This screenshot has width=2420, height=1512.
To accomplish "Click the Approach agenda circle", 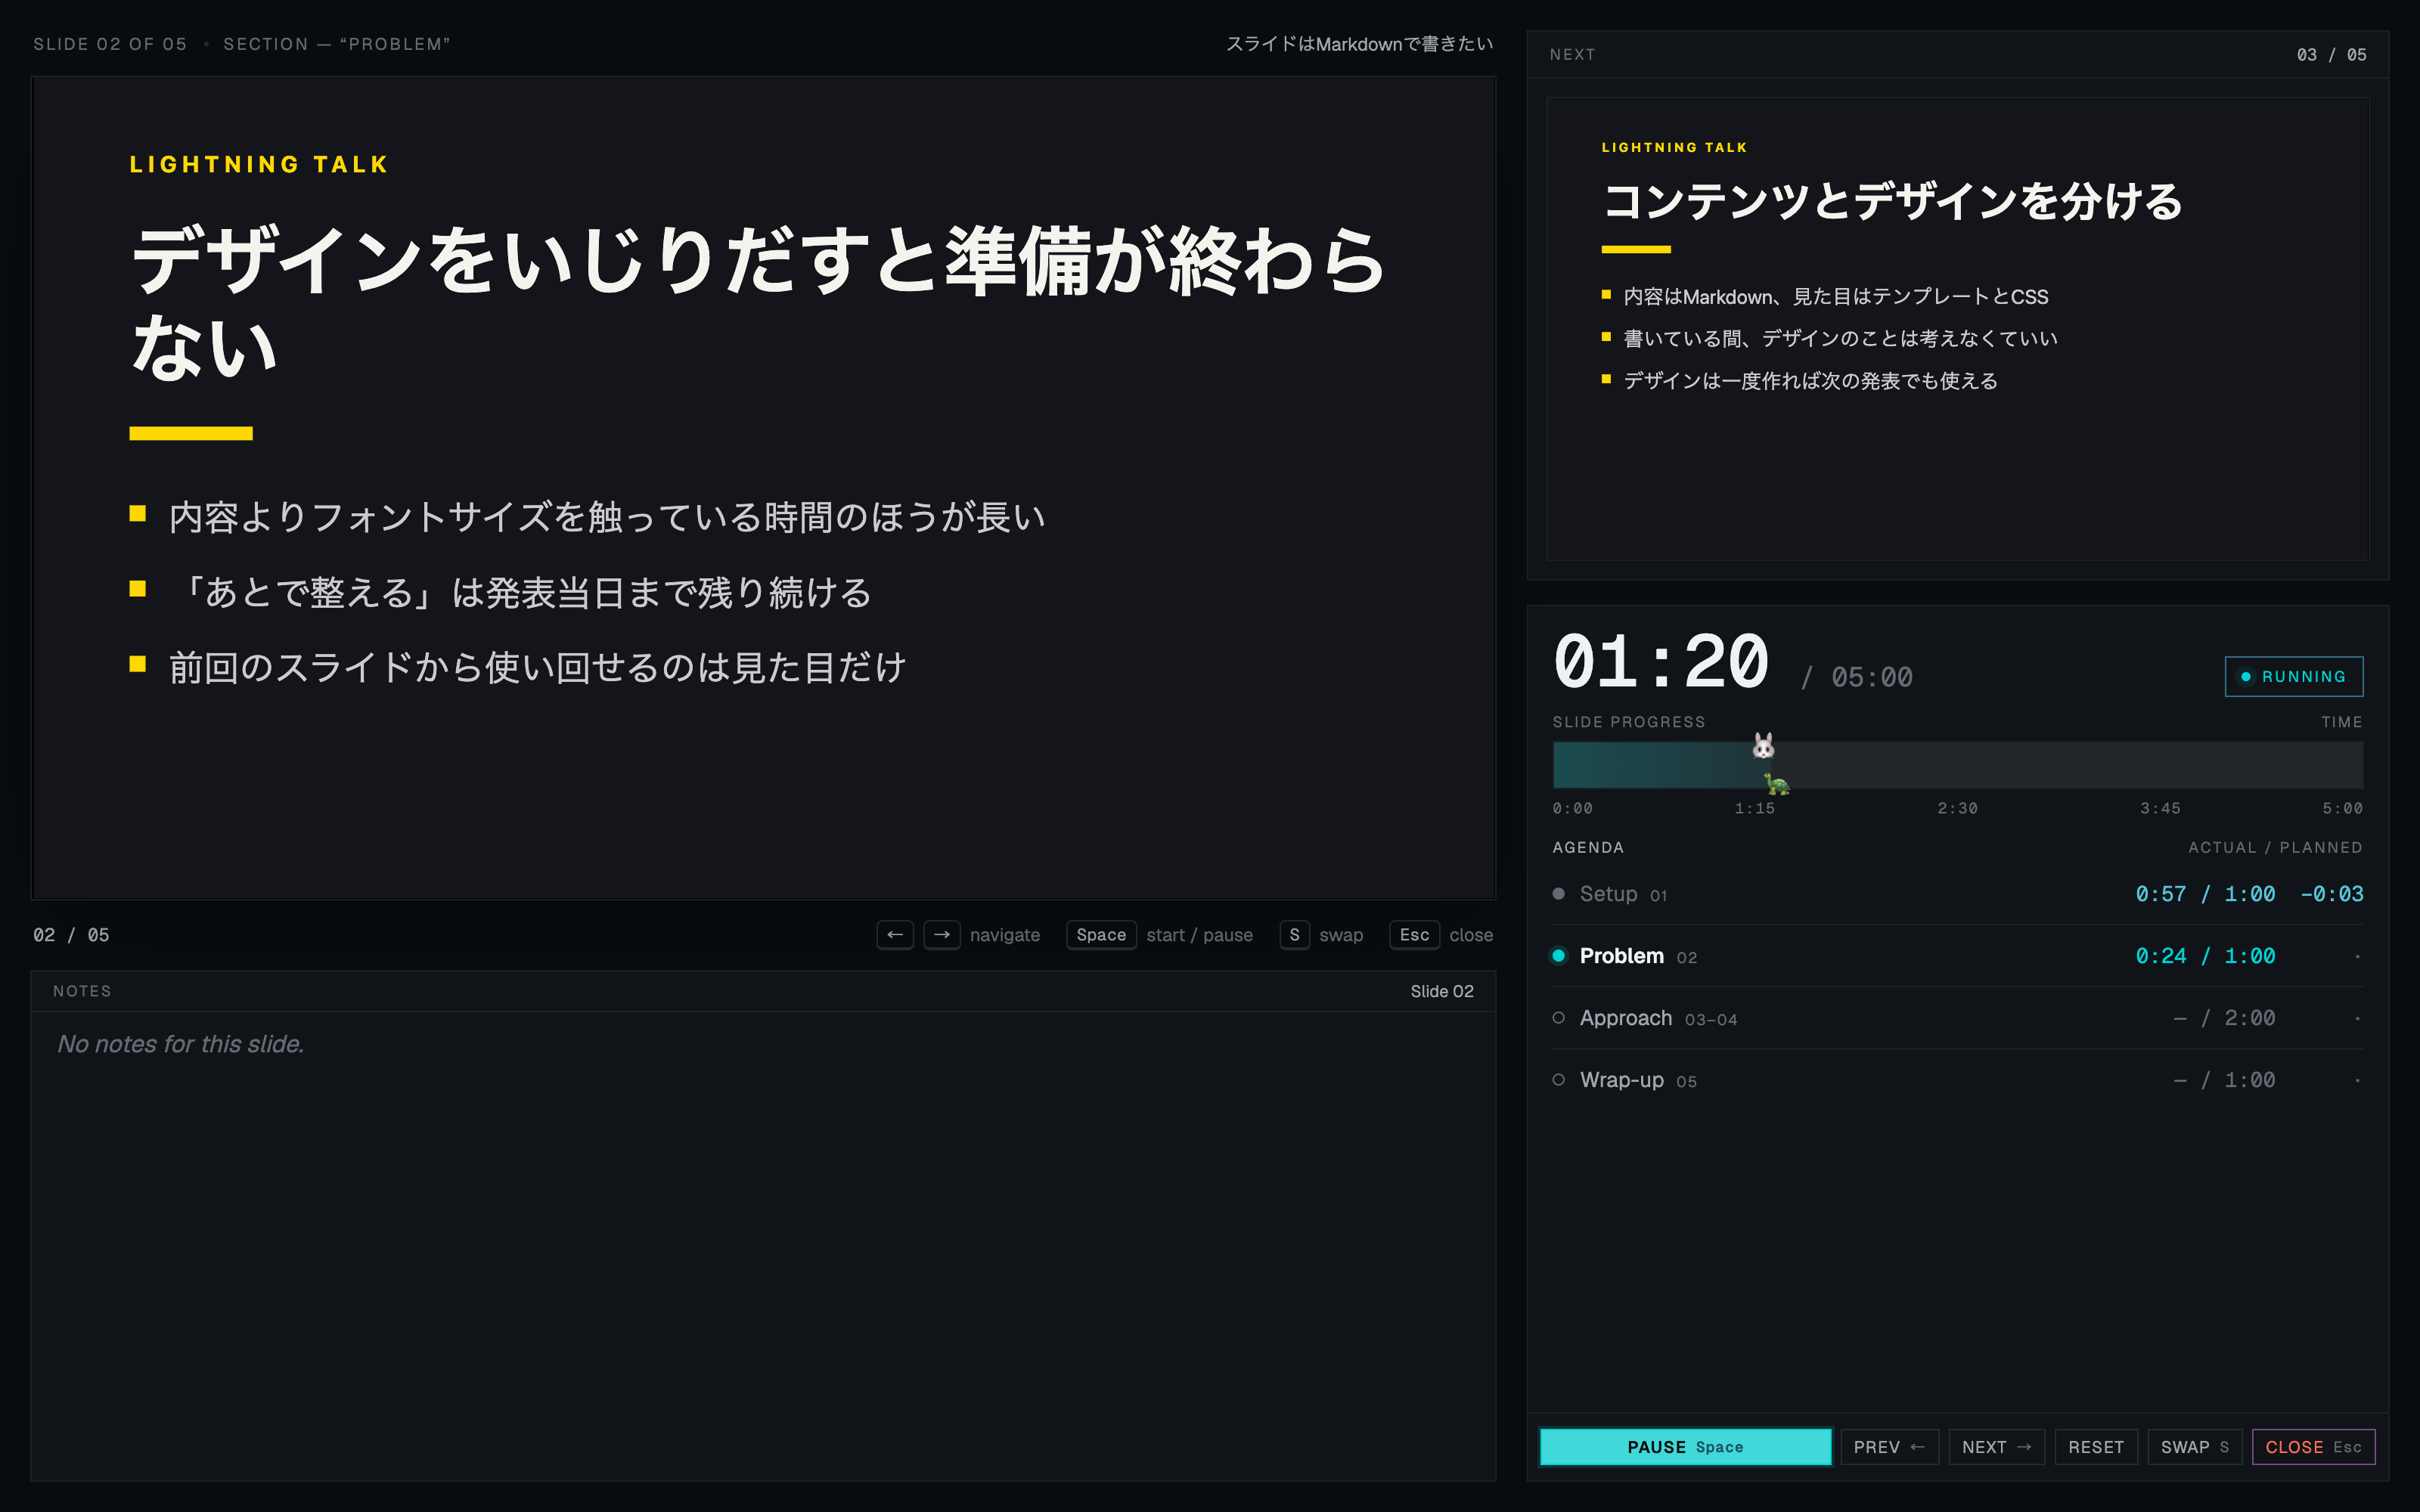I will coord(1558,1018).
